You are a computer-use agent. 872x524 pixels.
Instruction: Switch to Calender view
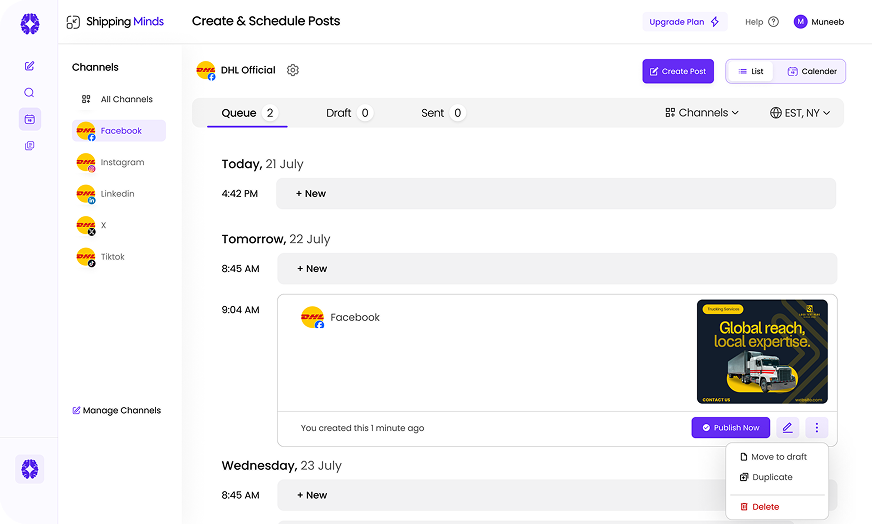(x=811, y=71)
